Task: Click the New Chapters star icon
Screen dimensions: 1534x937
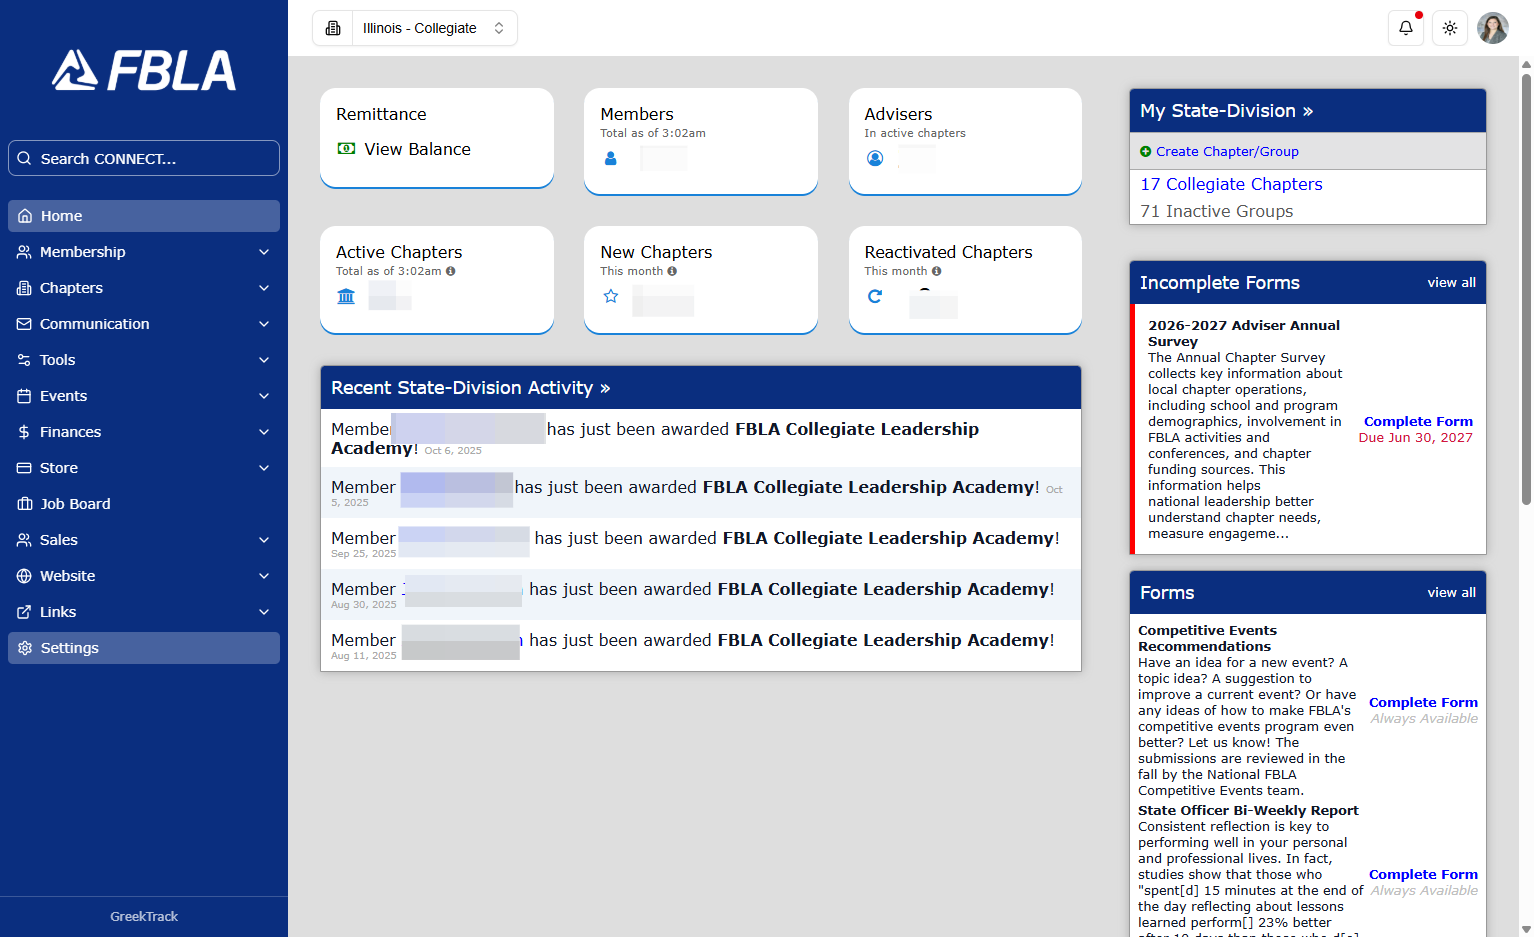Action: pyautogui.click(x=611, y=296)
